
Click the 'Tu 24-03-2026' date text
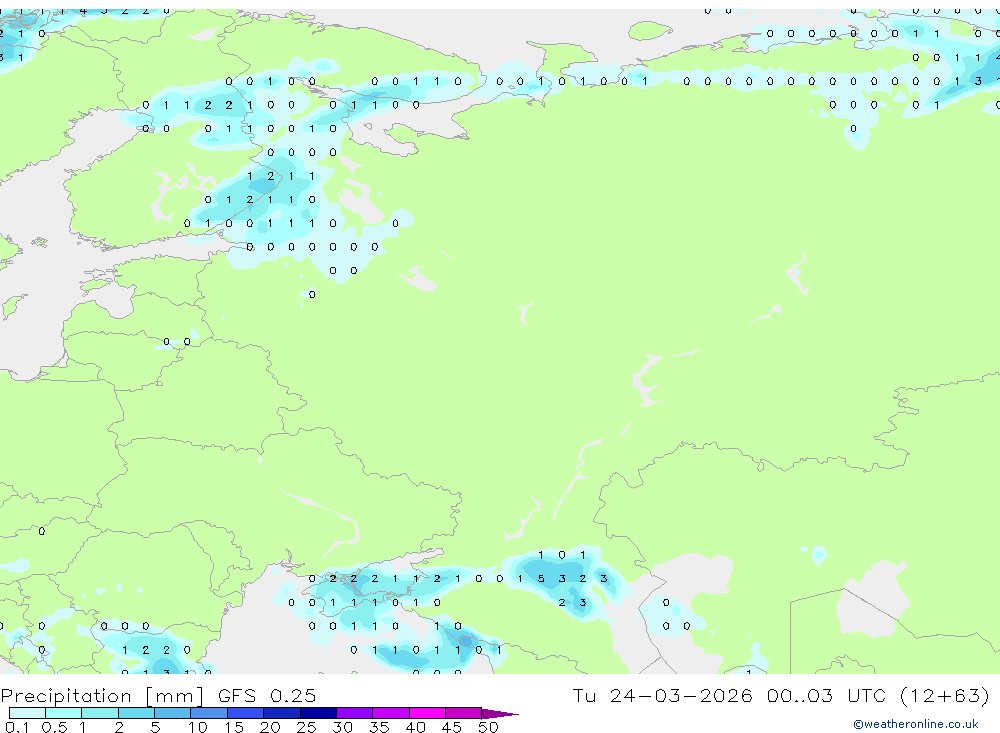click(x=662, y=695)
